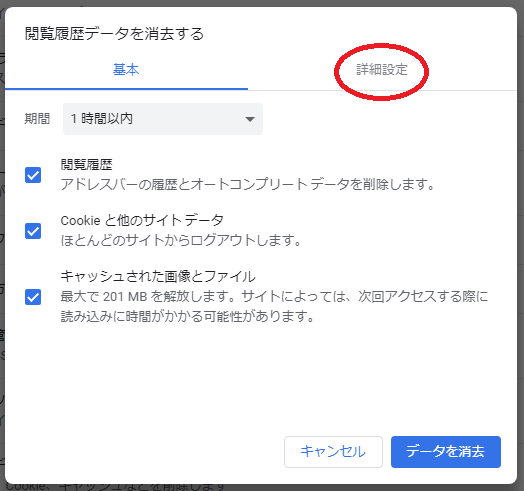Toggle the キャッシュされた画像とファイル checkbox
This screenshot has width=524, height=491.
click(x=33, y=297)
